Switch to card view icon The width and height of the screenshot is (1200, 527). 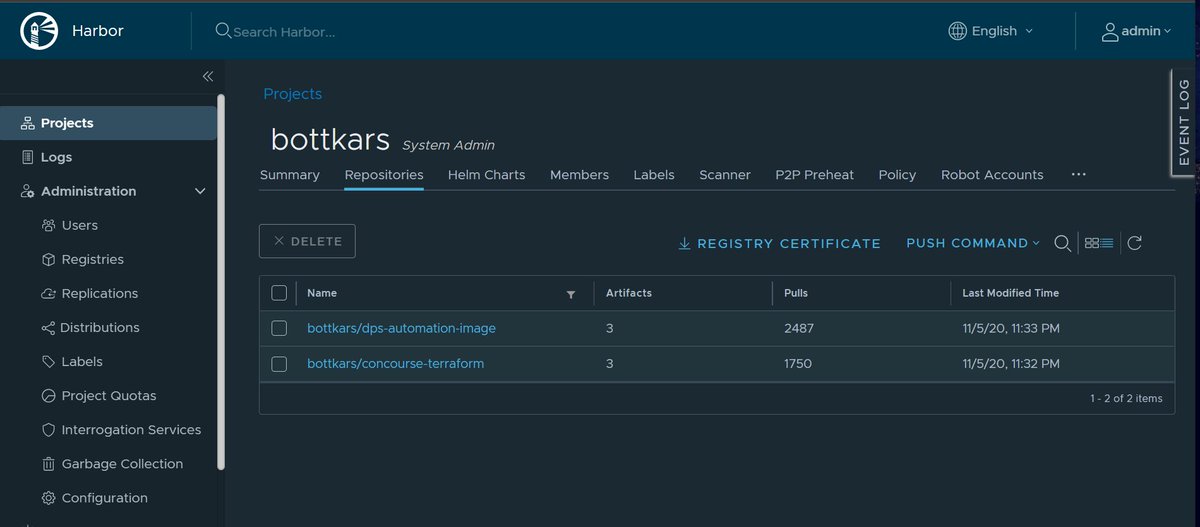coord(1092,243)
